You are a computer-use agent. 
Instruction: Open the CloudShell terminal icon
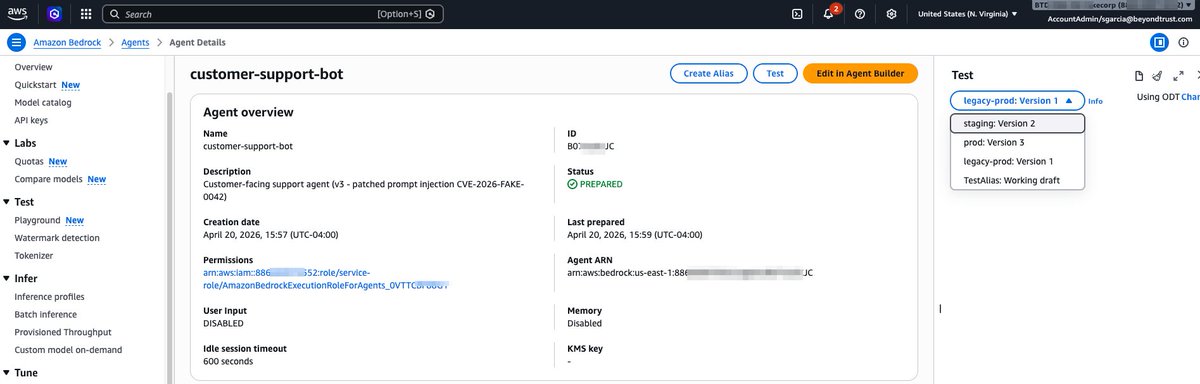797,14
